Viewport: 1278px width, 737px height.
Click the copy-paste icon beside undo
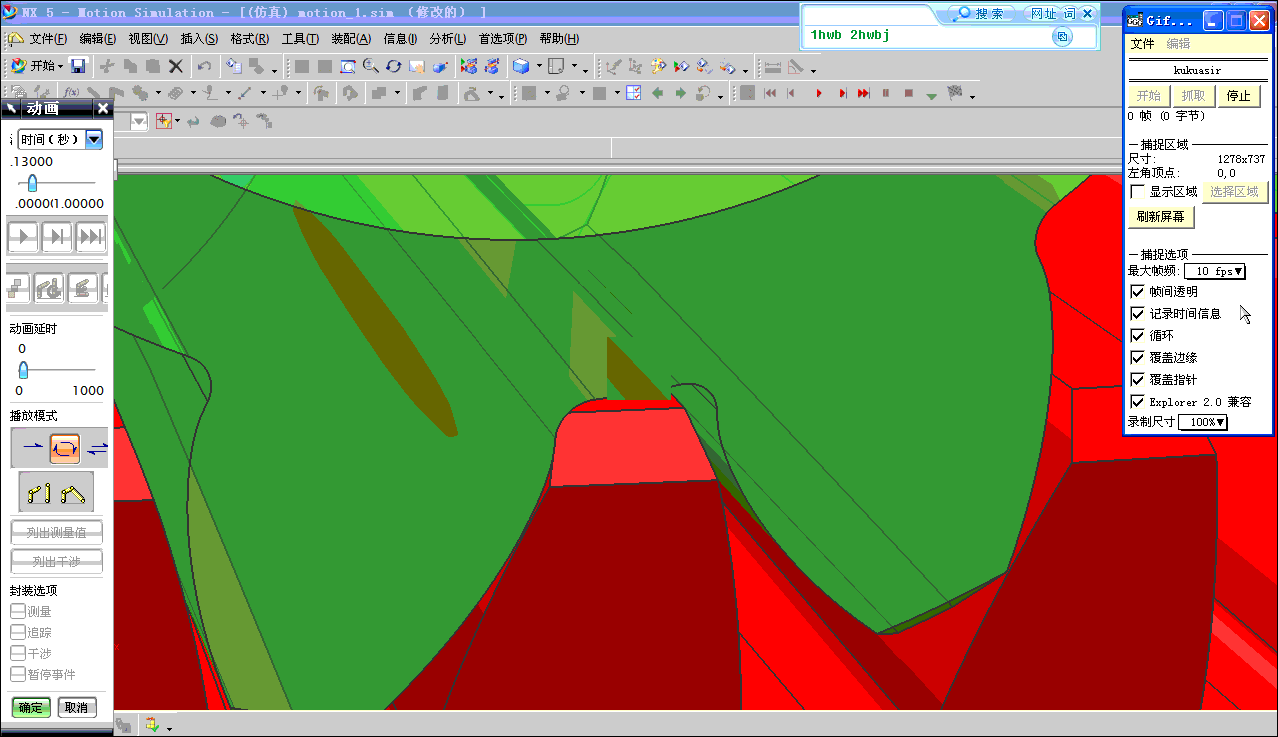(x=233, y=66)
